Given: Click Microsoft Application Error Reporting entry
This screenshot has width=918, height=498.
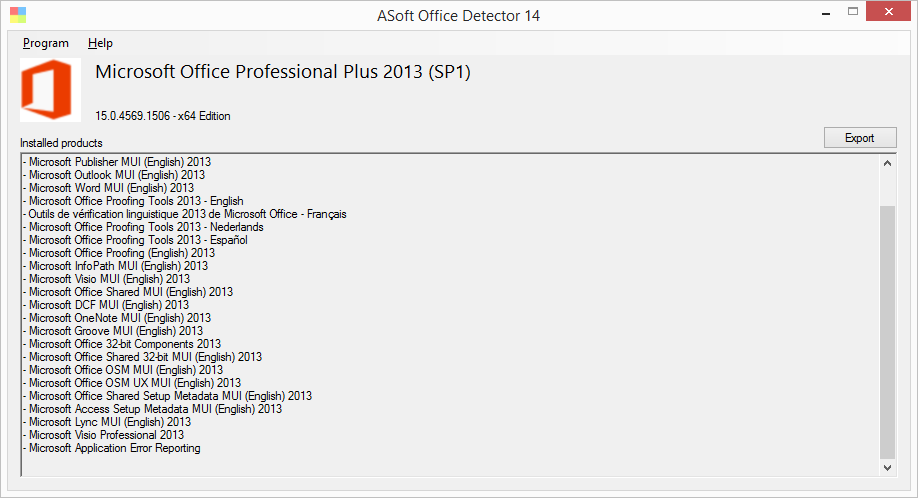Looking at the screenshot, I should coord(114,448).
